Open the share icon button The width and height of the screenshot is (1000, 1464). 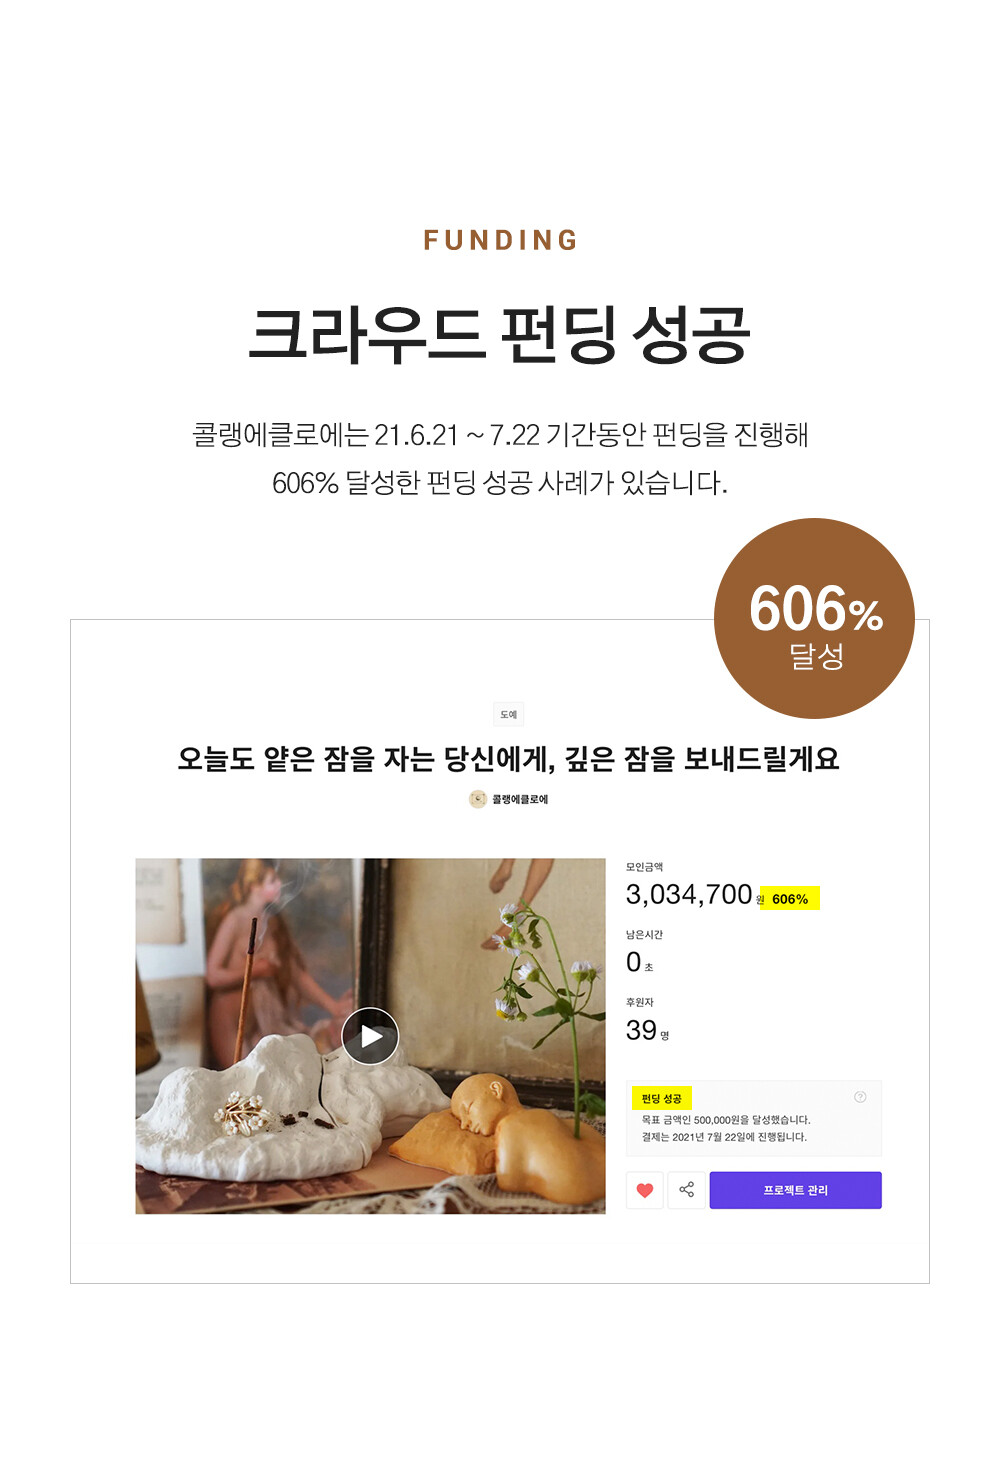coord(686,1190)
